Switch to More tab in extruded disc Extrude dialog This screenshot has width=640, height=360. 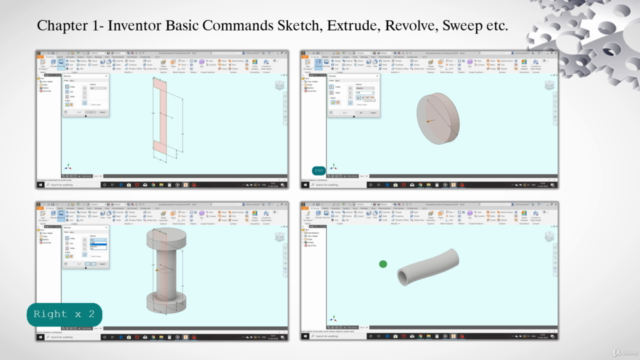pos(337,80)
